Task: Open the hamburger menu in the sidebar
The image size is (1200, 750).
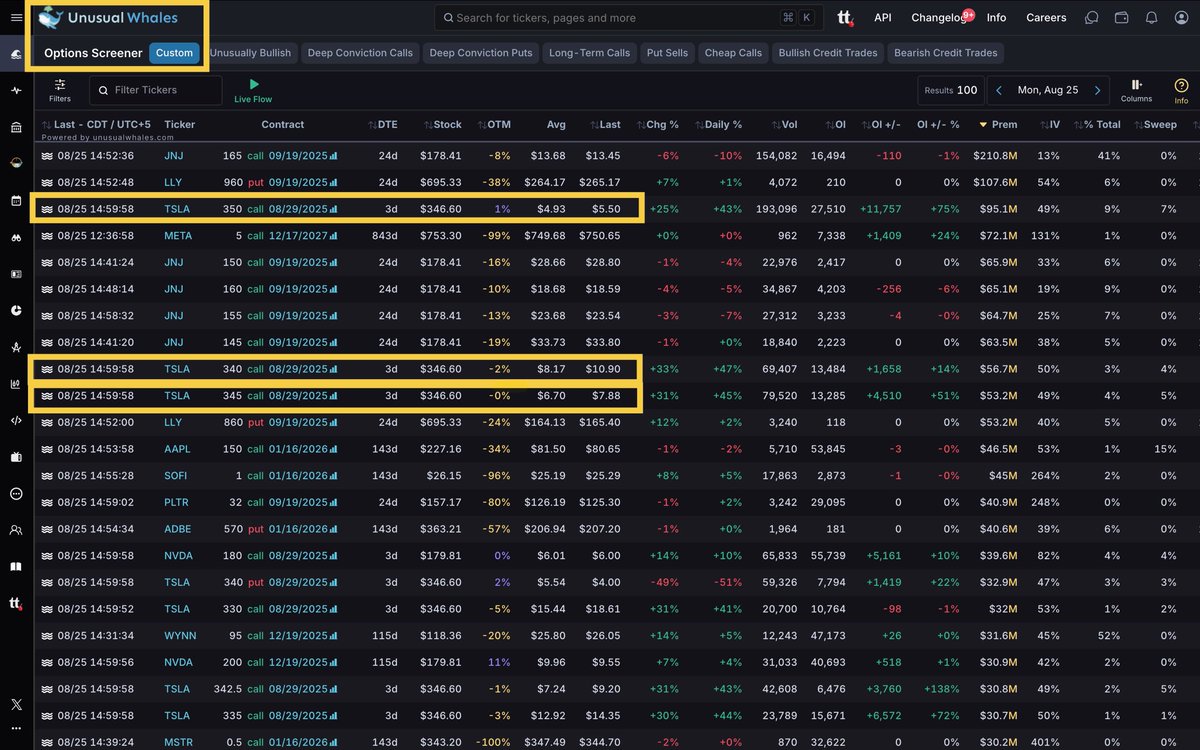Action: pyautogui.click(x=16, y=18)
